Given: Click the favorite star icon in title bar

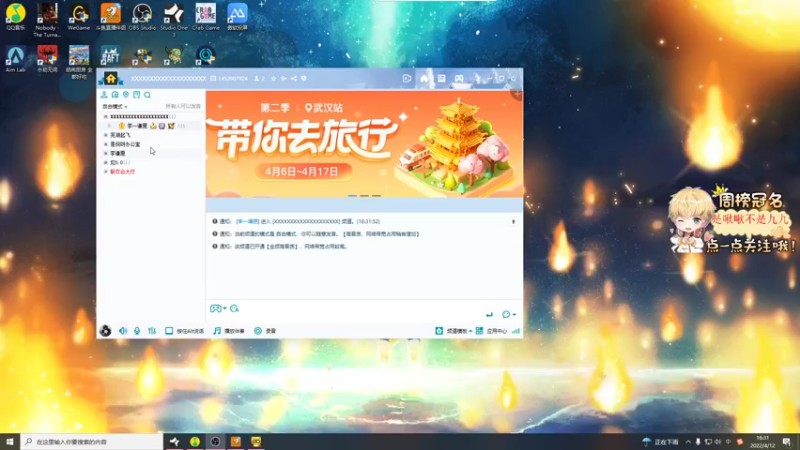Looking at the screenshot, I should point(273,79).
